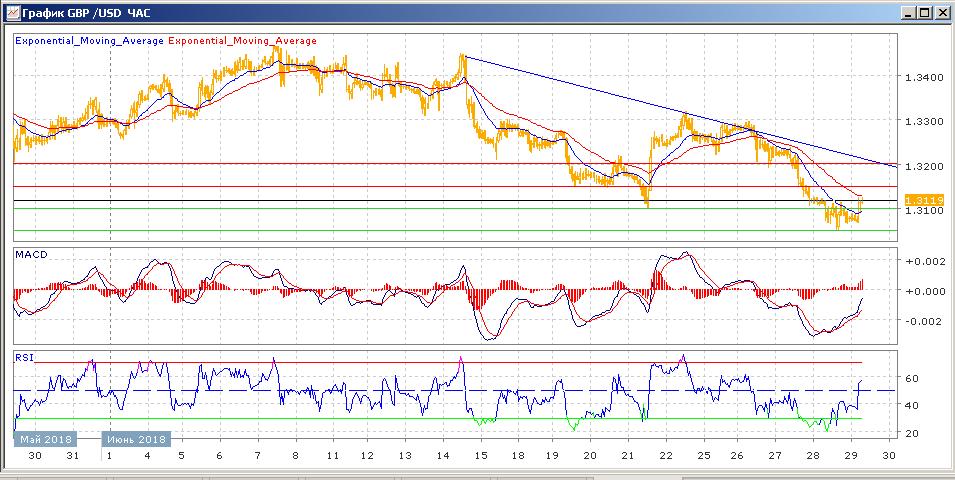
Task: Click date label 4 on time axis
Action: click(146, 456)
